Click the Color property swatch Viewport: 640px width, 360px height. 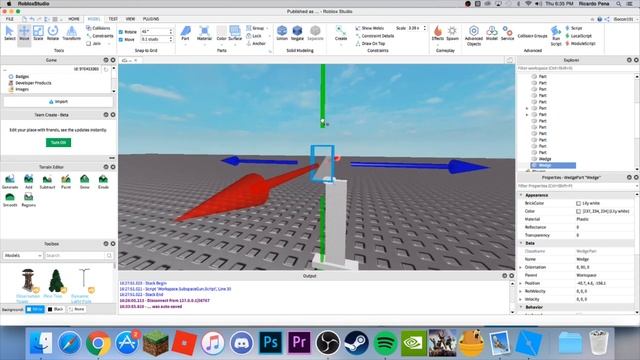pos(578,211)
